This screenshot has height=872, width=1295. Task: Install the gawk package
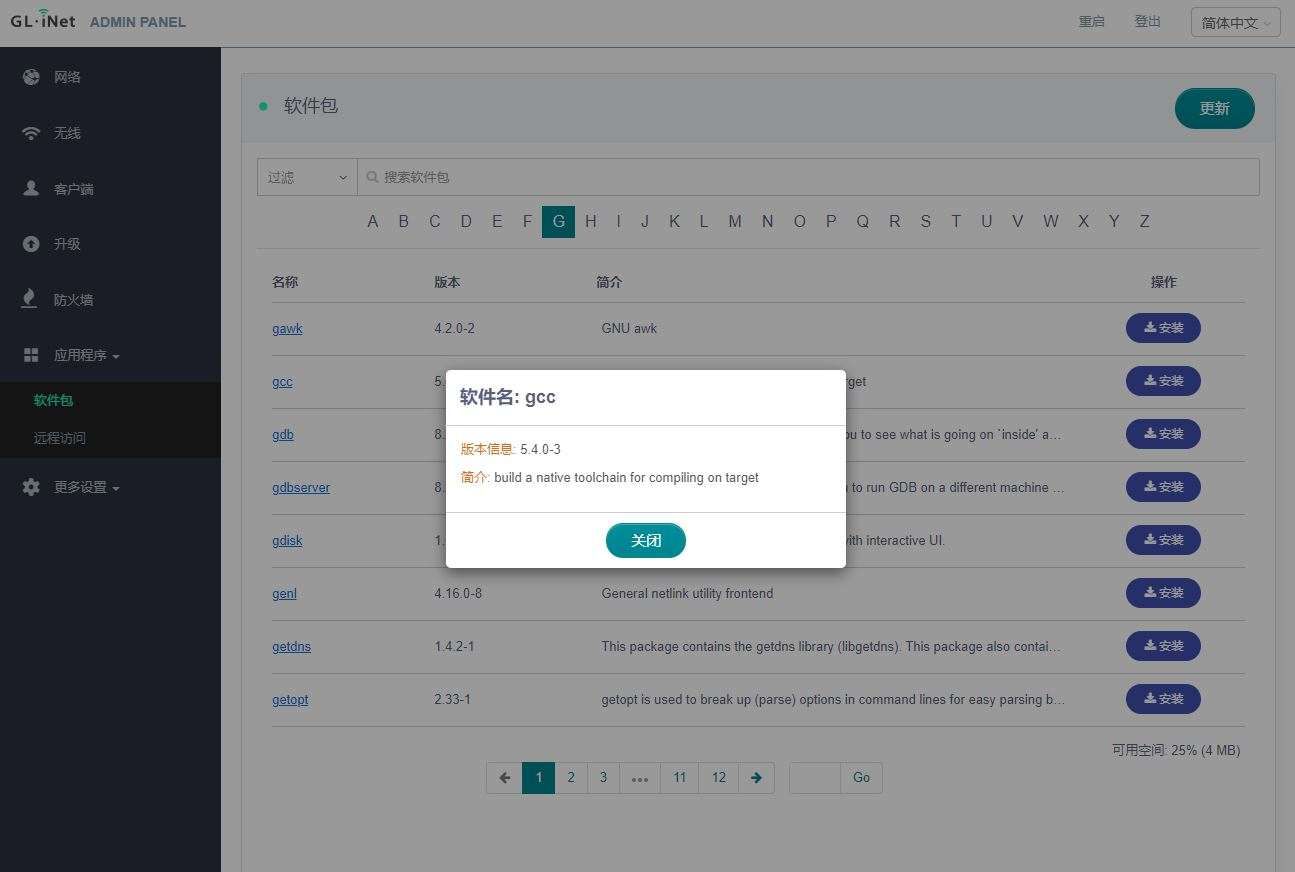pos(1162,328)
